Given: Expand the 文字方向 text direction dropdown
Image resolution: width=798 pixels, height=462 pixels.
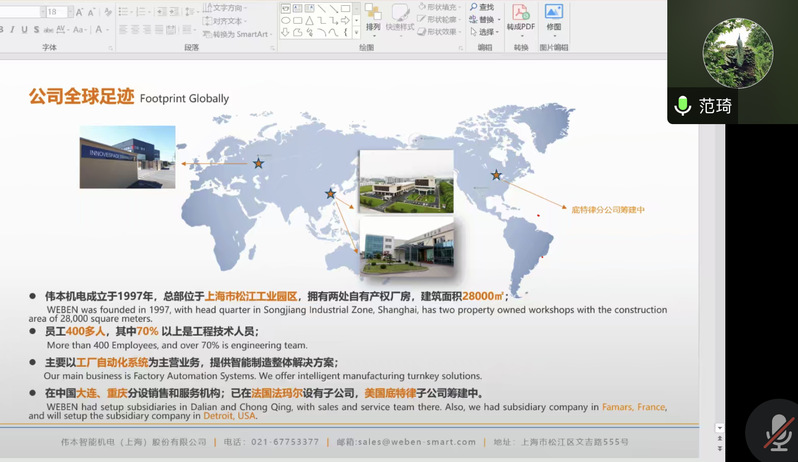Looking at the screenshot, I should pyautogui.click(x=244, y=7).
